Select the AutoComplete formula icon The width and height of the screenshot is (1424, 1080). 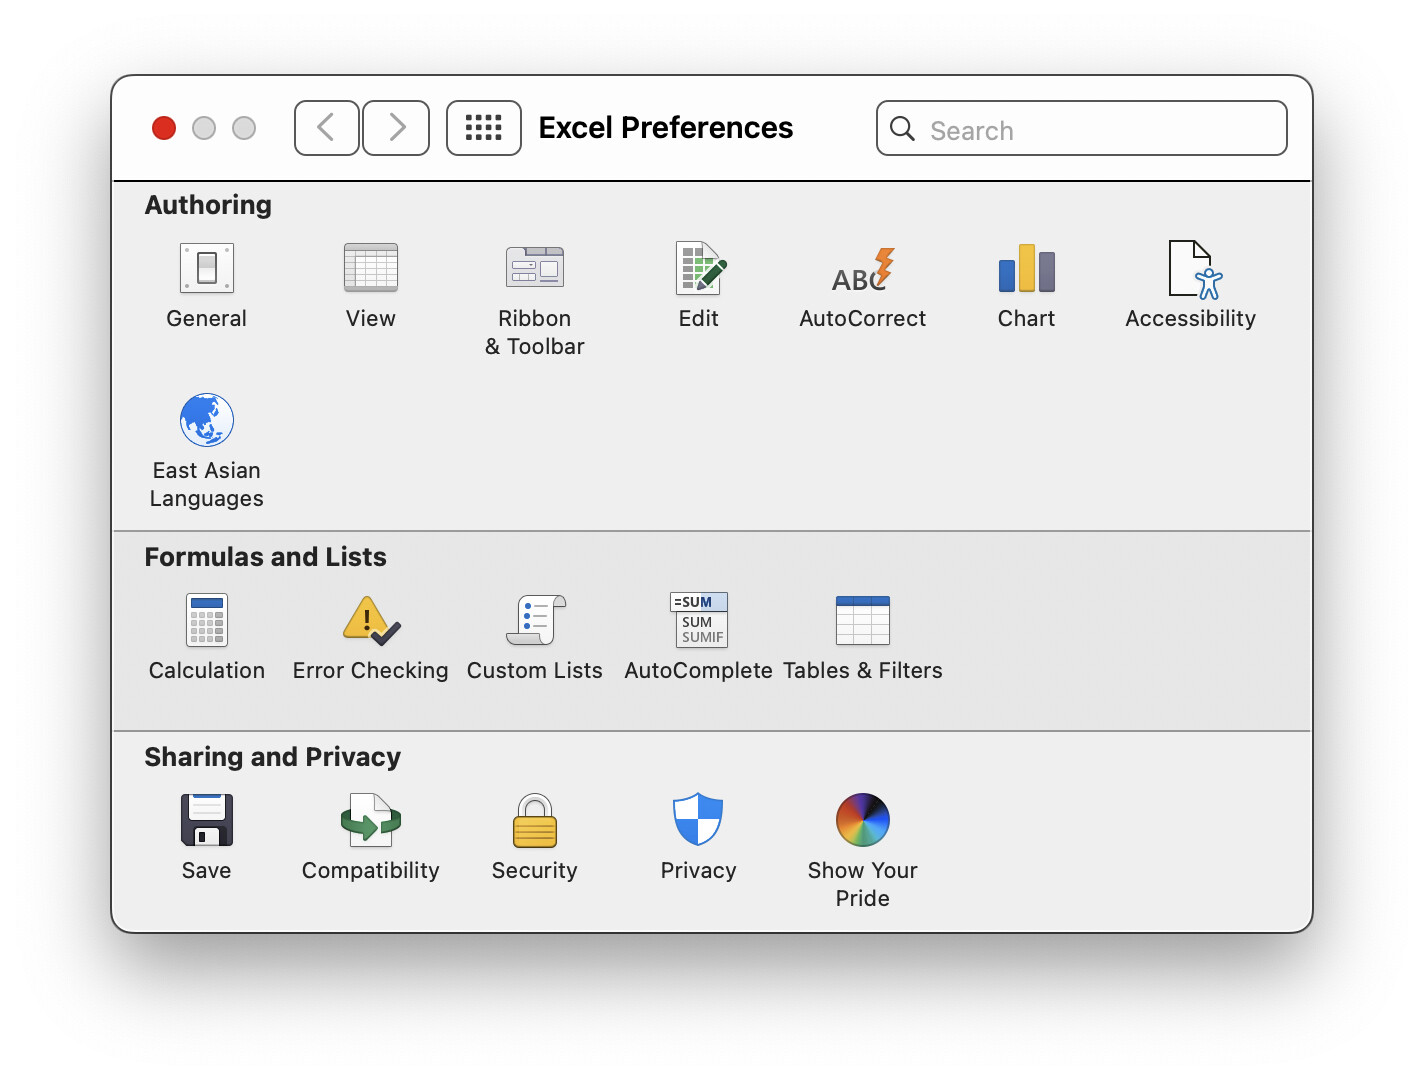699,620
